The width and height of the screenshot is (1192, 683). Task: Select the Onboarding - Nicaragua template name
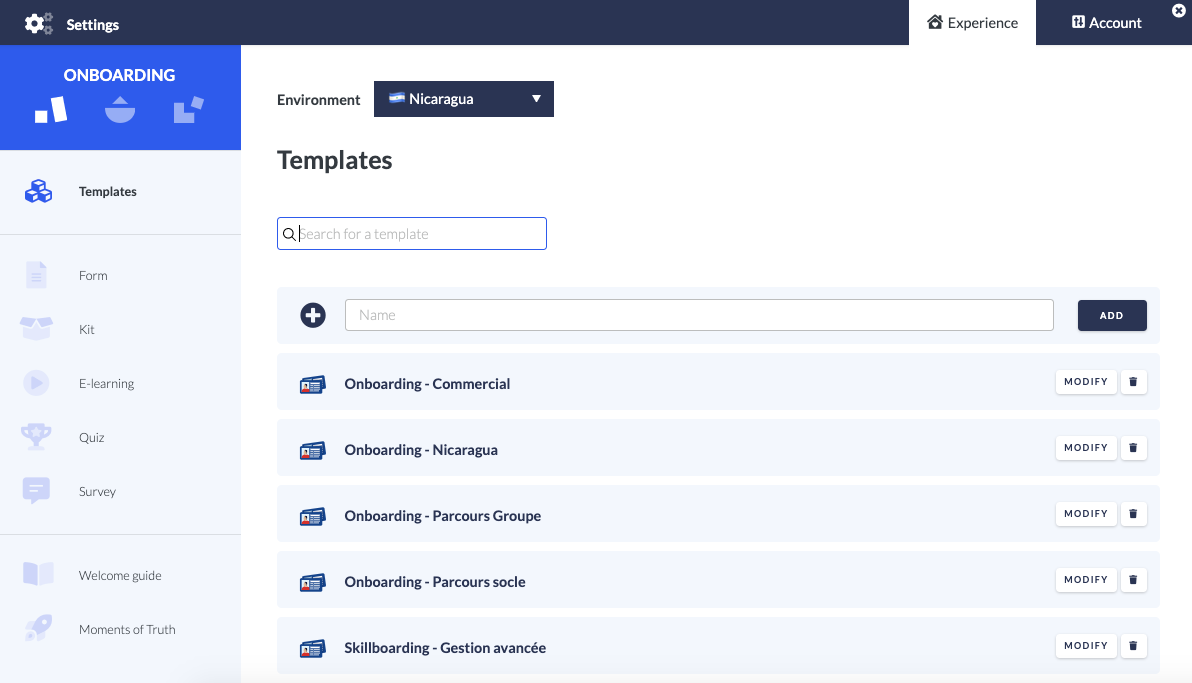421,450
